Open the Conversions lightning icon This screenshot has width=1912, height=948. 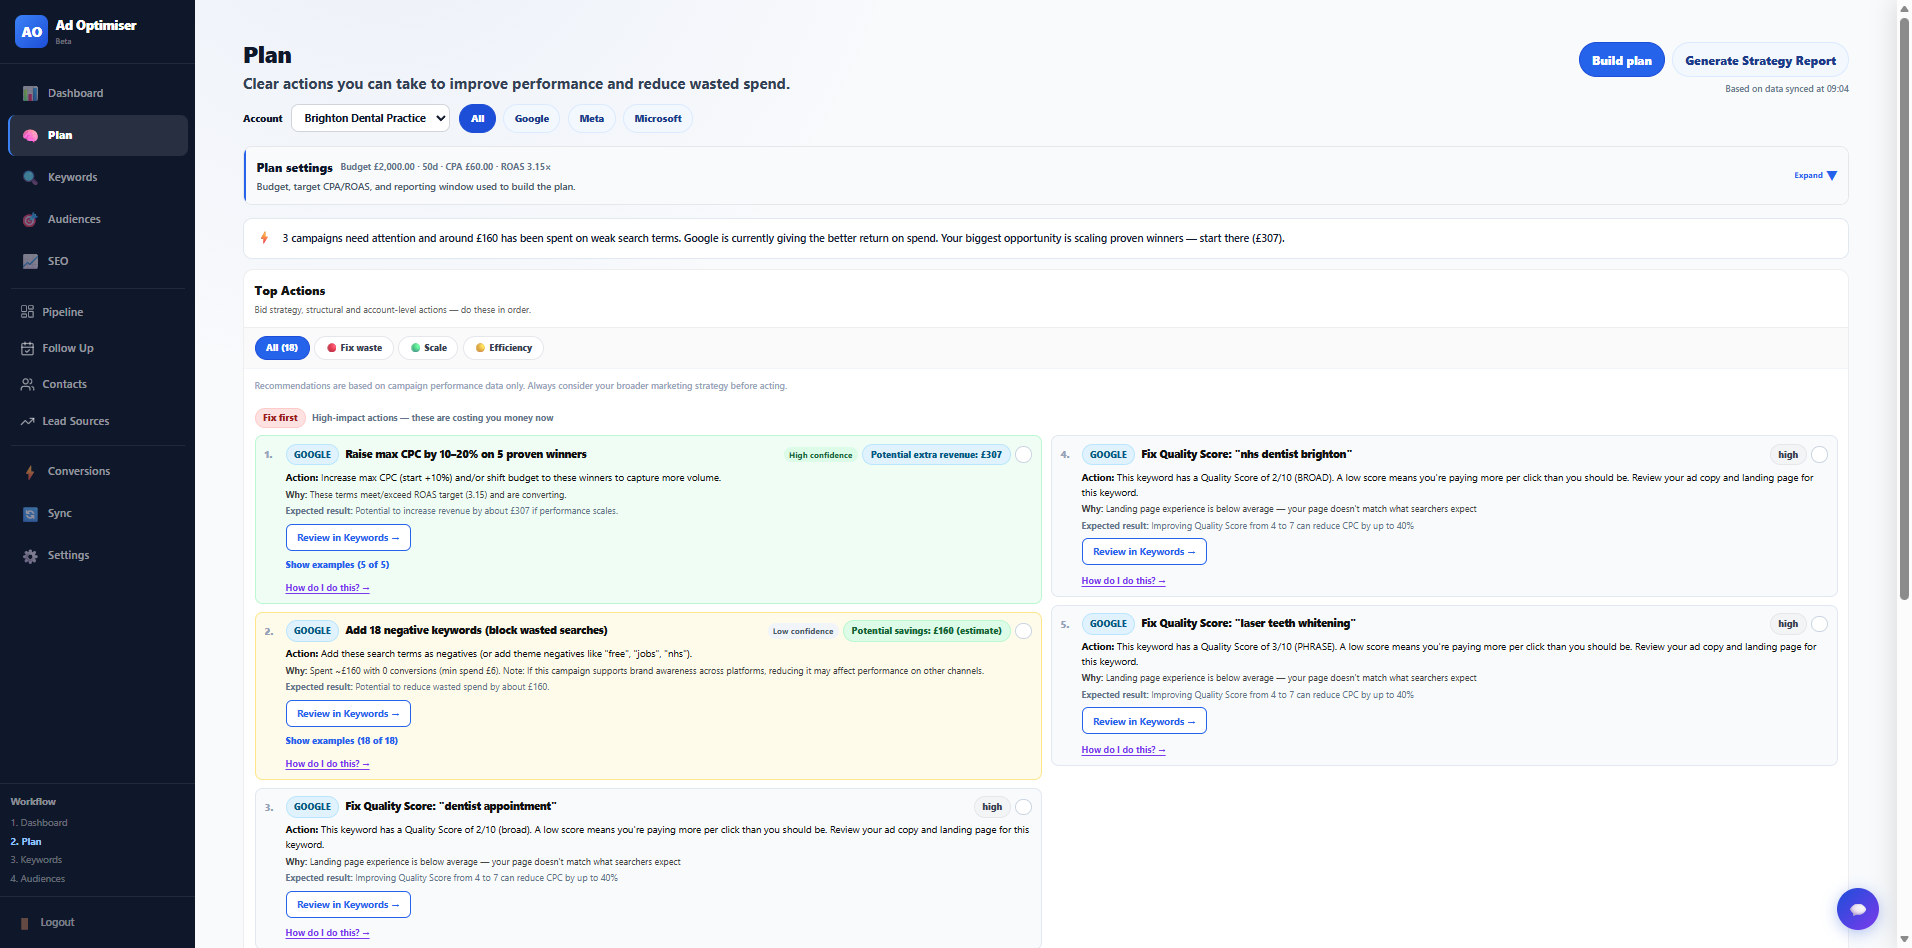(30, 471)
